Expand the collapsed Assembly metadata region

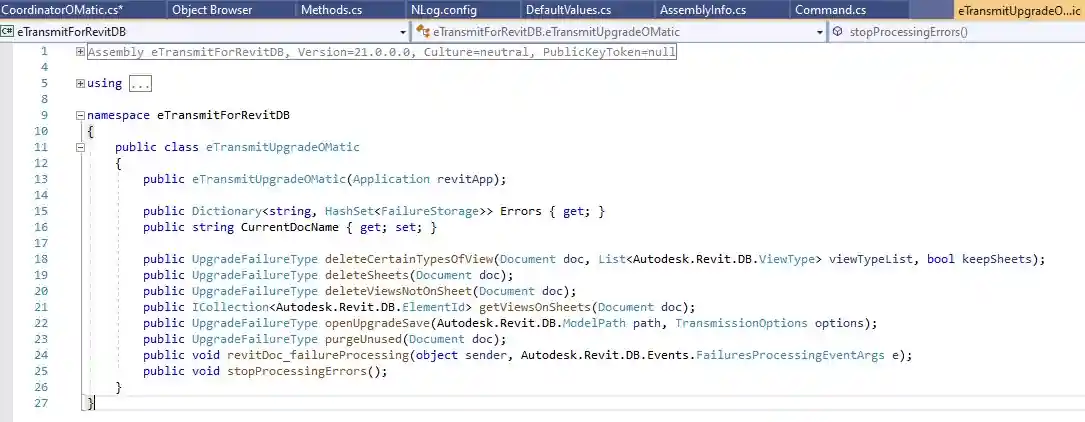coord(80,51)
